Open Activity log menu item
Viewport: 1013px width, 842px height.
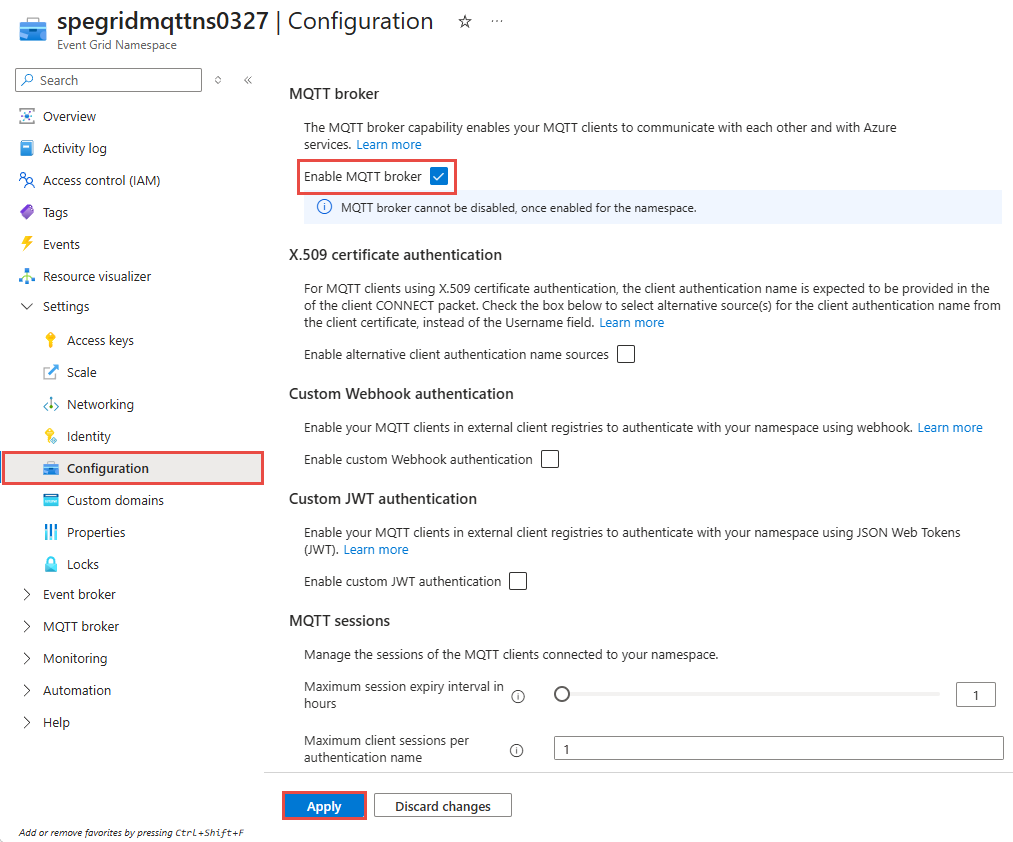[x=75, y=149]
